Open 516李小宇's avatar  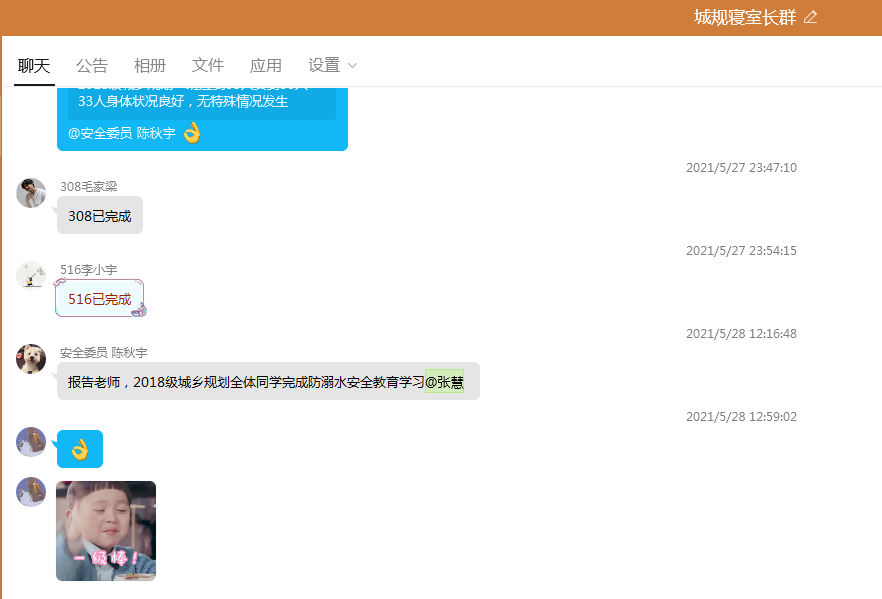pyautogui.click(x=31, y=275)
